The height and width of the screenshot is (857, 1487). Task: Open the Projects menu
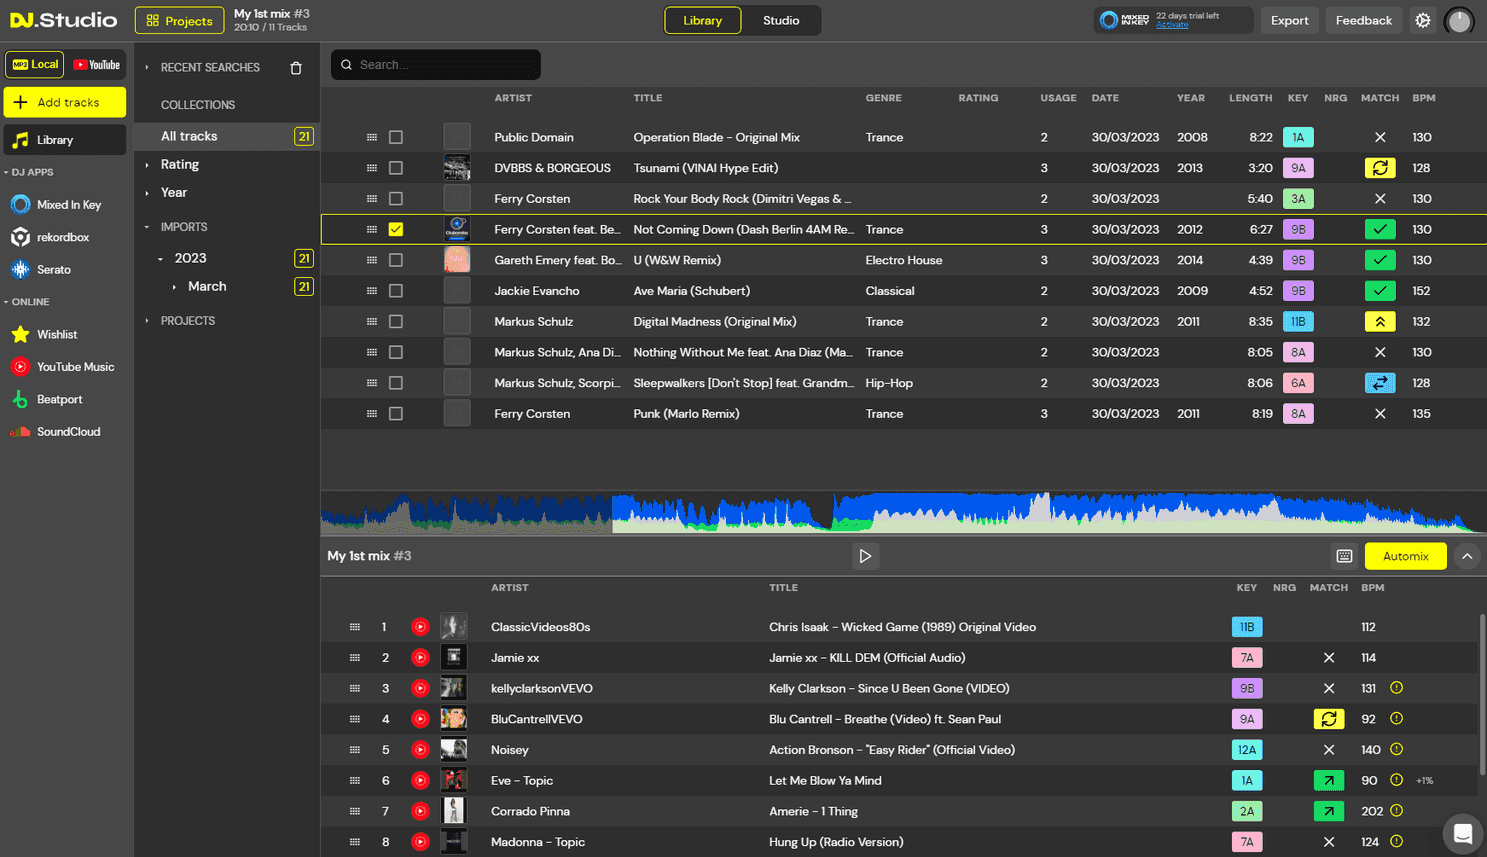(179, 20)
